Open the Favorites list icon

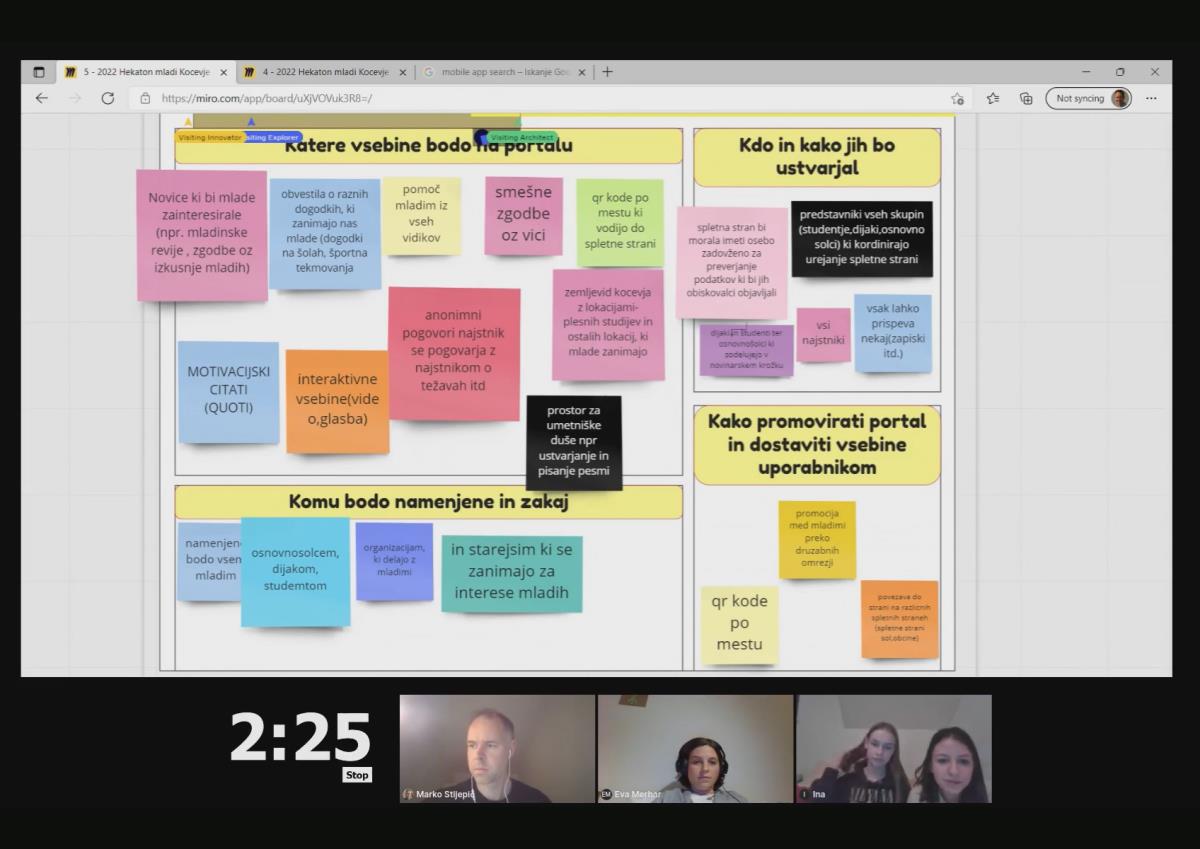point(992,98)
